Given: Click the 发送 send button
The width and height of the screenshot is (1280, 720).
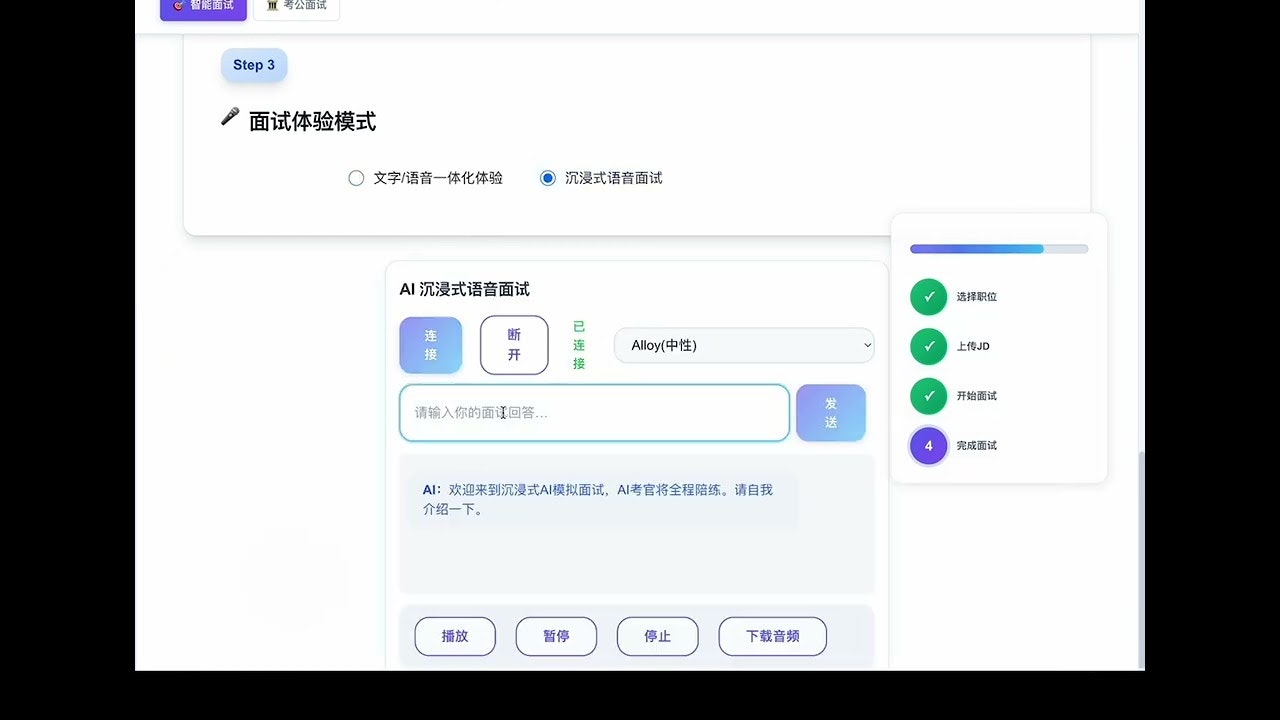Looking at the screenshot, I should click(831, 412).
